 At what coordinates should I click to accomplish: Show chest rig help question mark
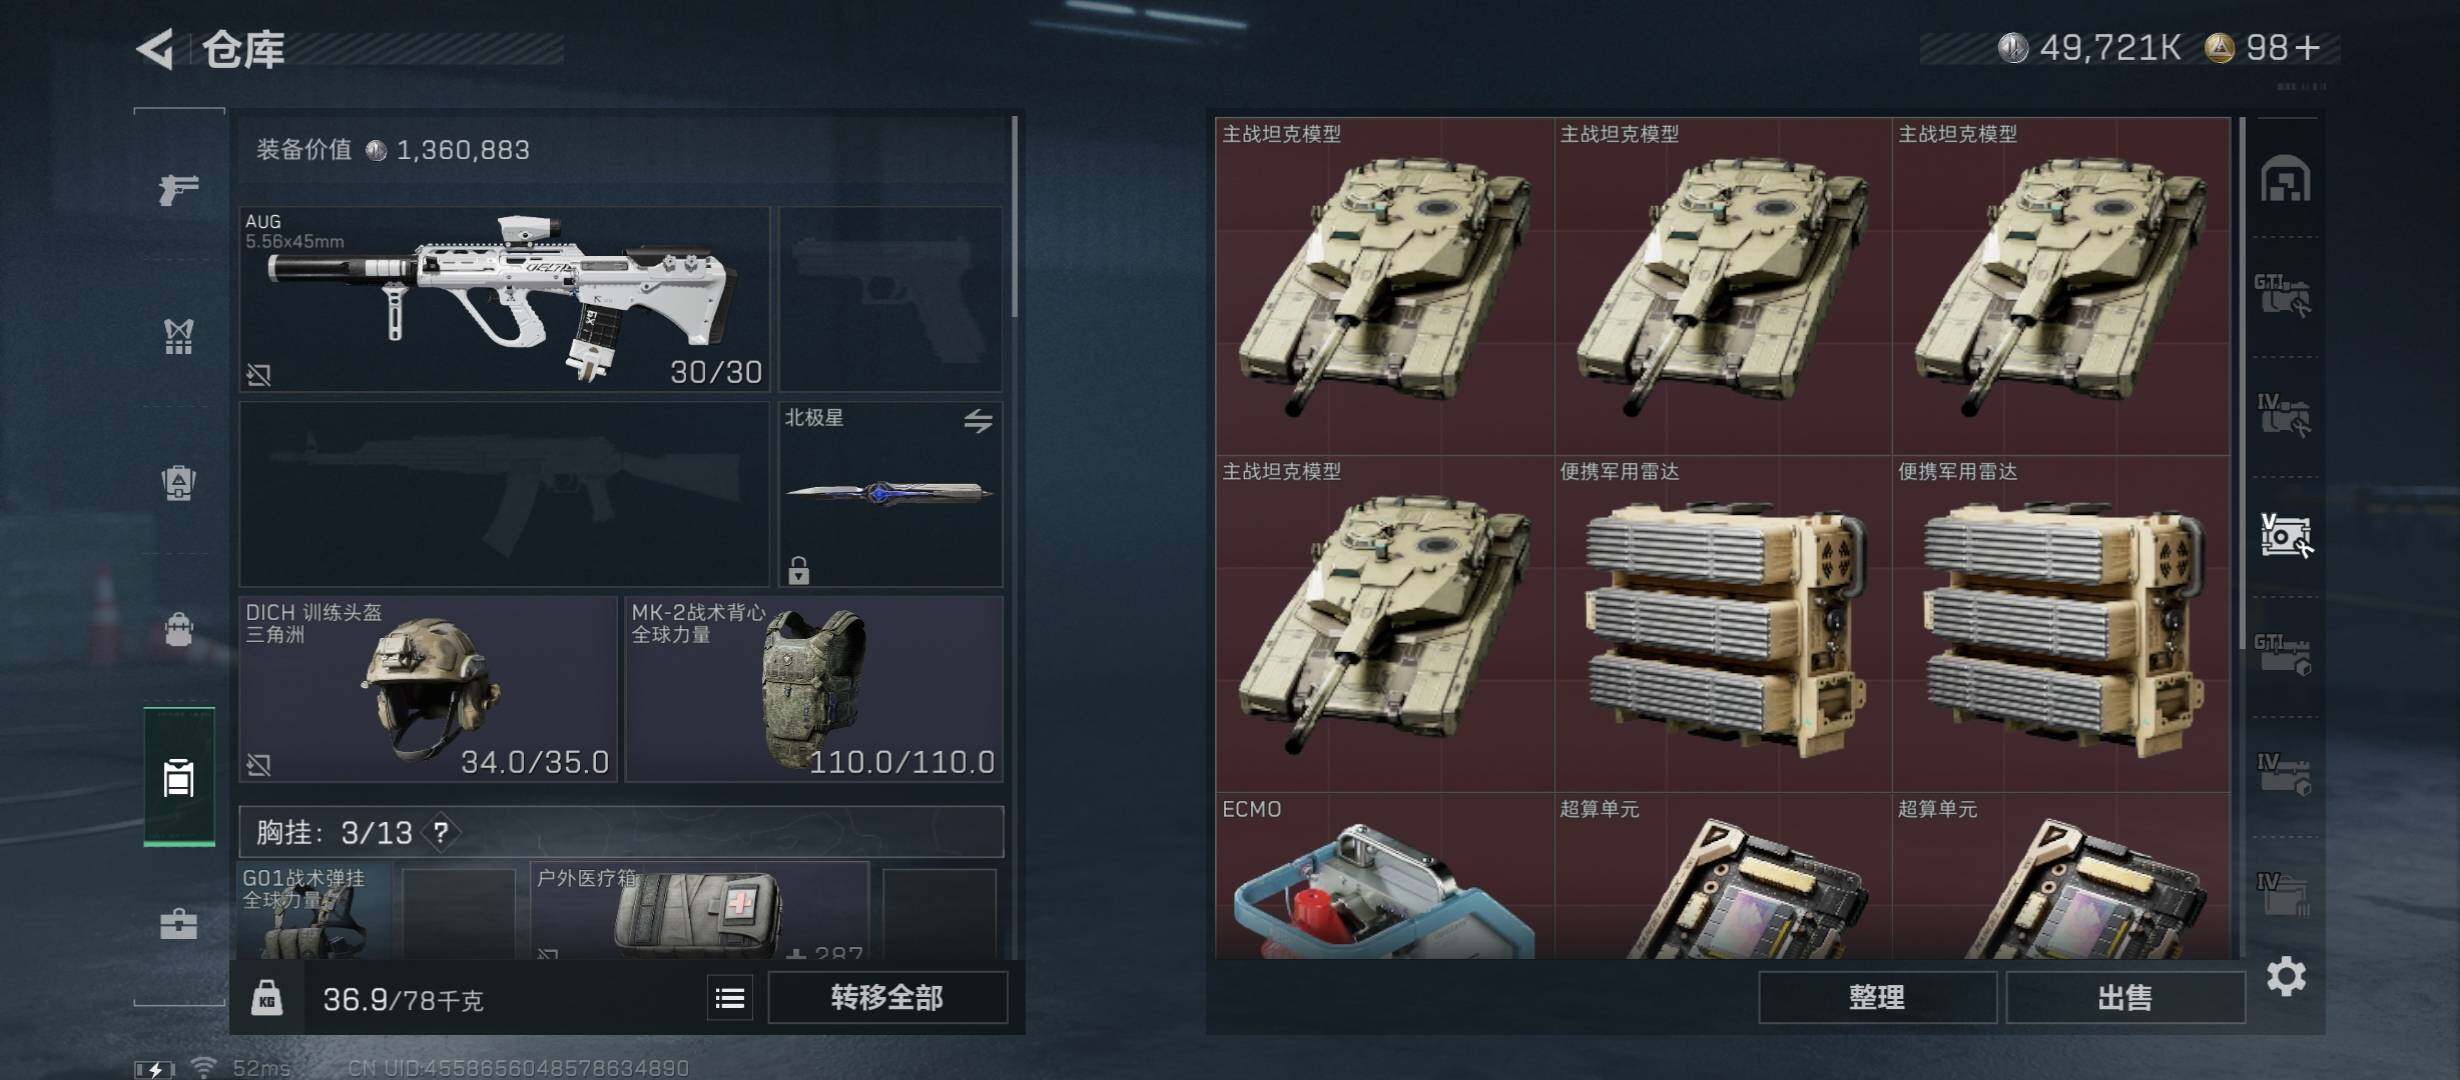pyautogui.click(x=441, y=832)
